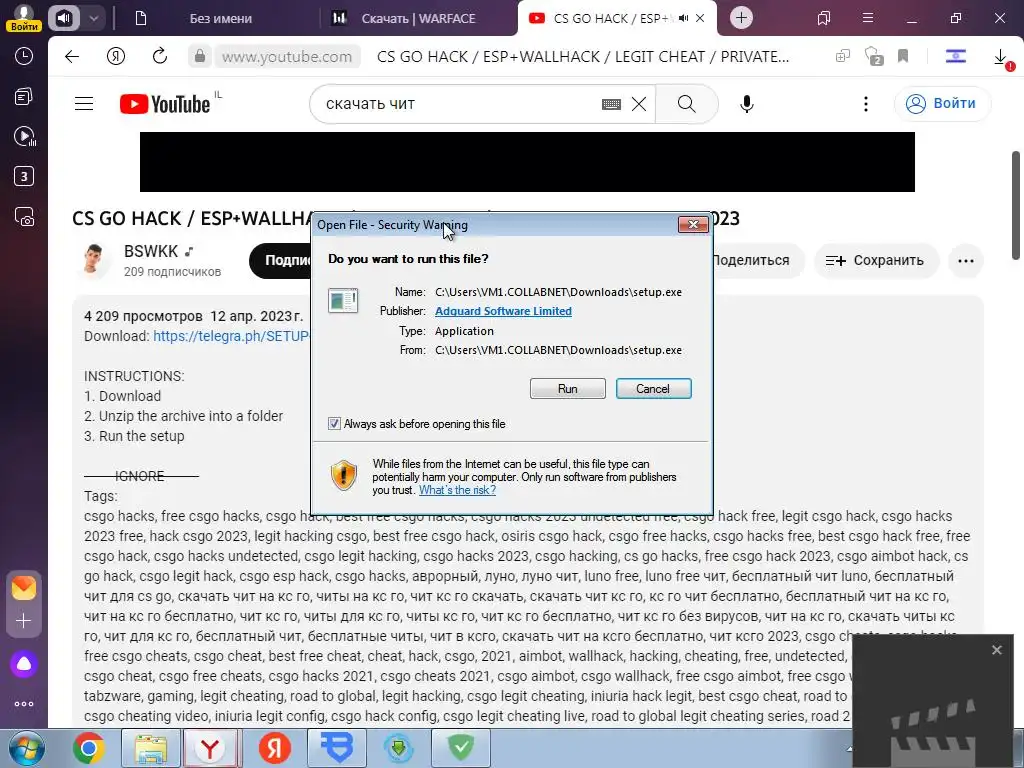Open the sidebar three-dots more menu

point(24,704)
